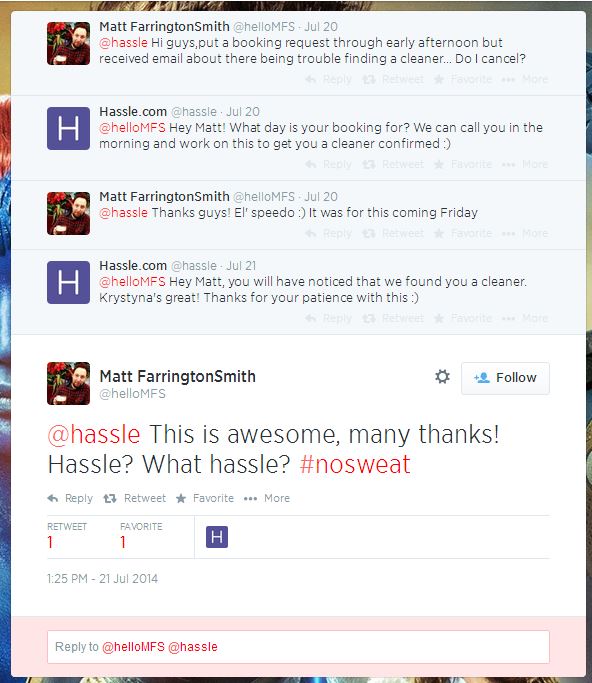Show the retweet count list
592x683 pixels.
pos(67,535)
